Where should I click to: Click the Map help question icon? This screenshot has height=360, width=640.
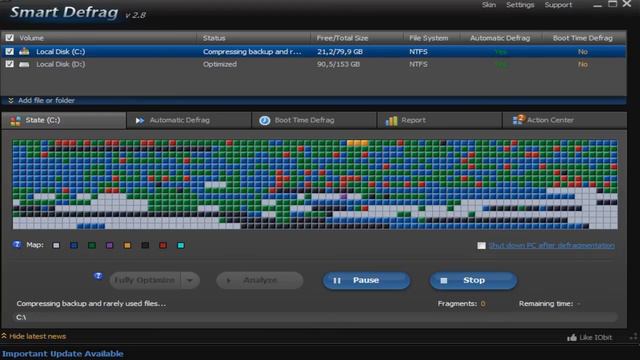click(17, 244)
